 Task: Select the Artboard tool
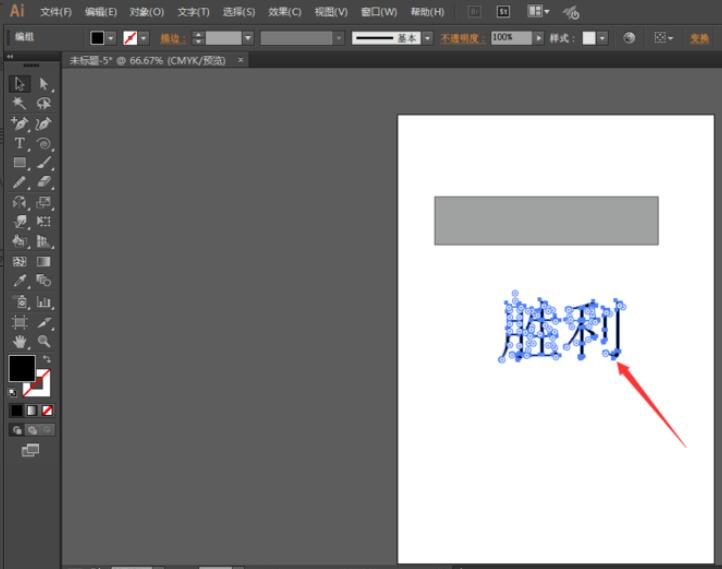pos(19,322)
